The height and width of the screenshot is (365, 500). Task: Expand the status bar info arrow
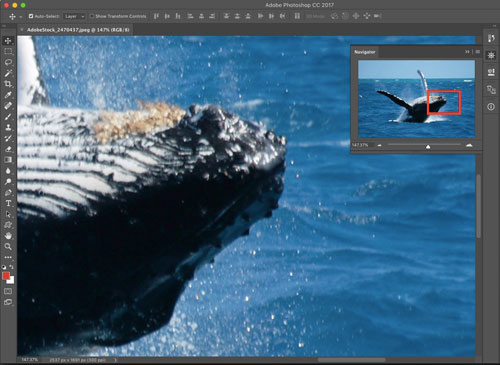[116, 360]
